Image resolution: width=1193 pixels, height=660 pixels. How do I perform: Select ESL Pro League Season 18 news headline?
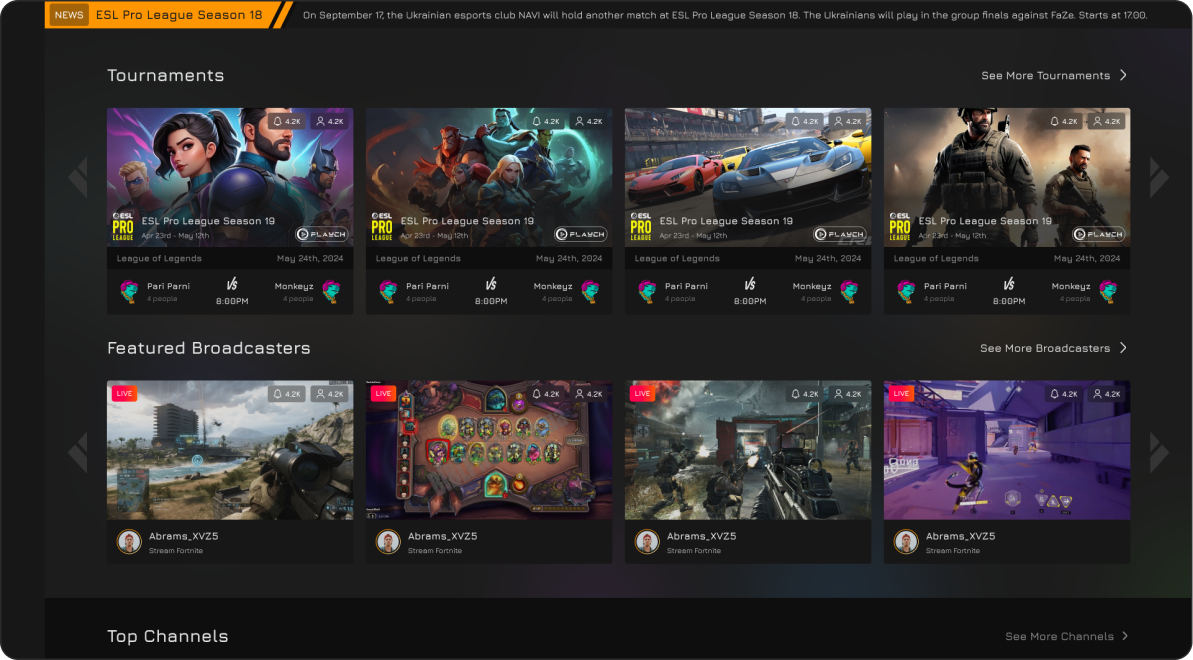(x=178, y=15)
